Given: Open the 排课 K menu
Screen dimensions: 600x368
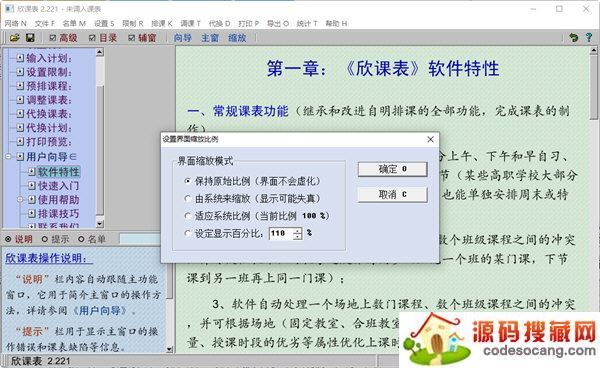Looking at the screenshot, I should 161,23.
